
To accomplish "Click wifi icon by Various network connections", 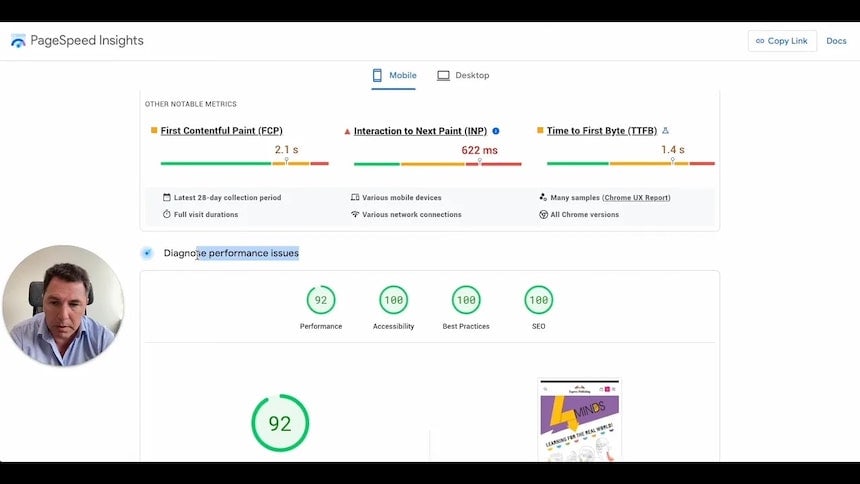I will coord(355,214).
